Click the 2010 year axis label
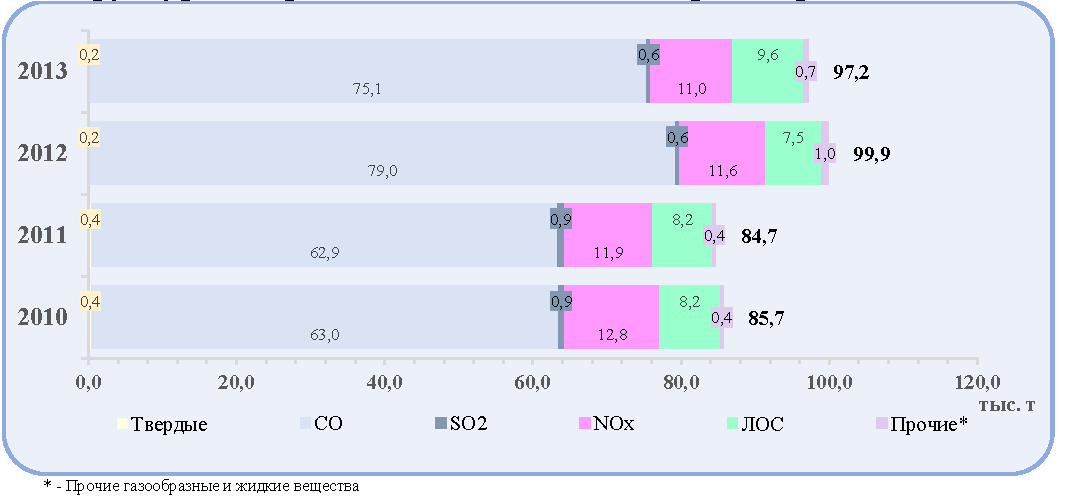The width and height of the screenshot is (1068, 501). tap(42, 317)
